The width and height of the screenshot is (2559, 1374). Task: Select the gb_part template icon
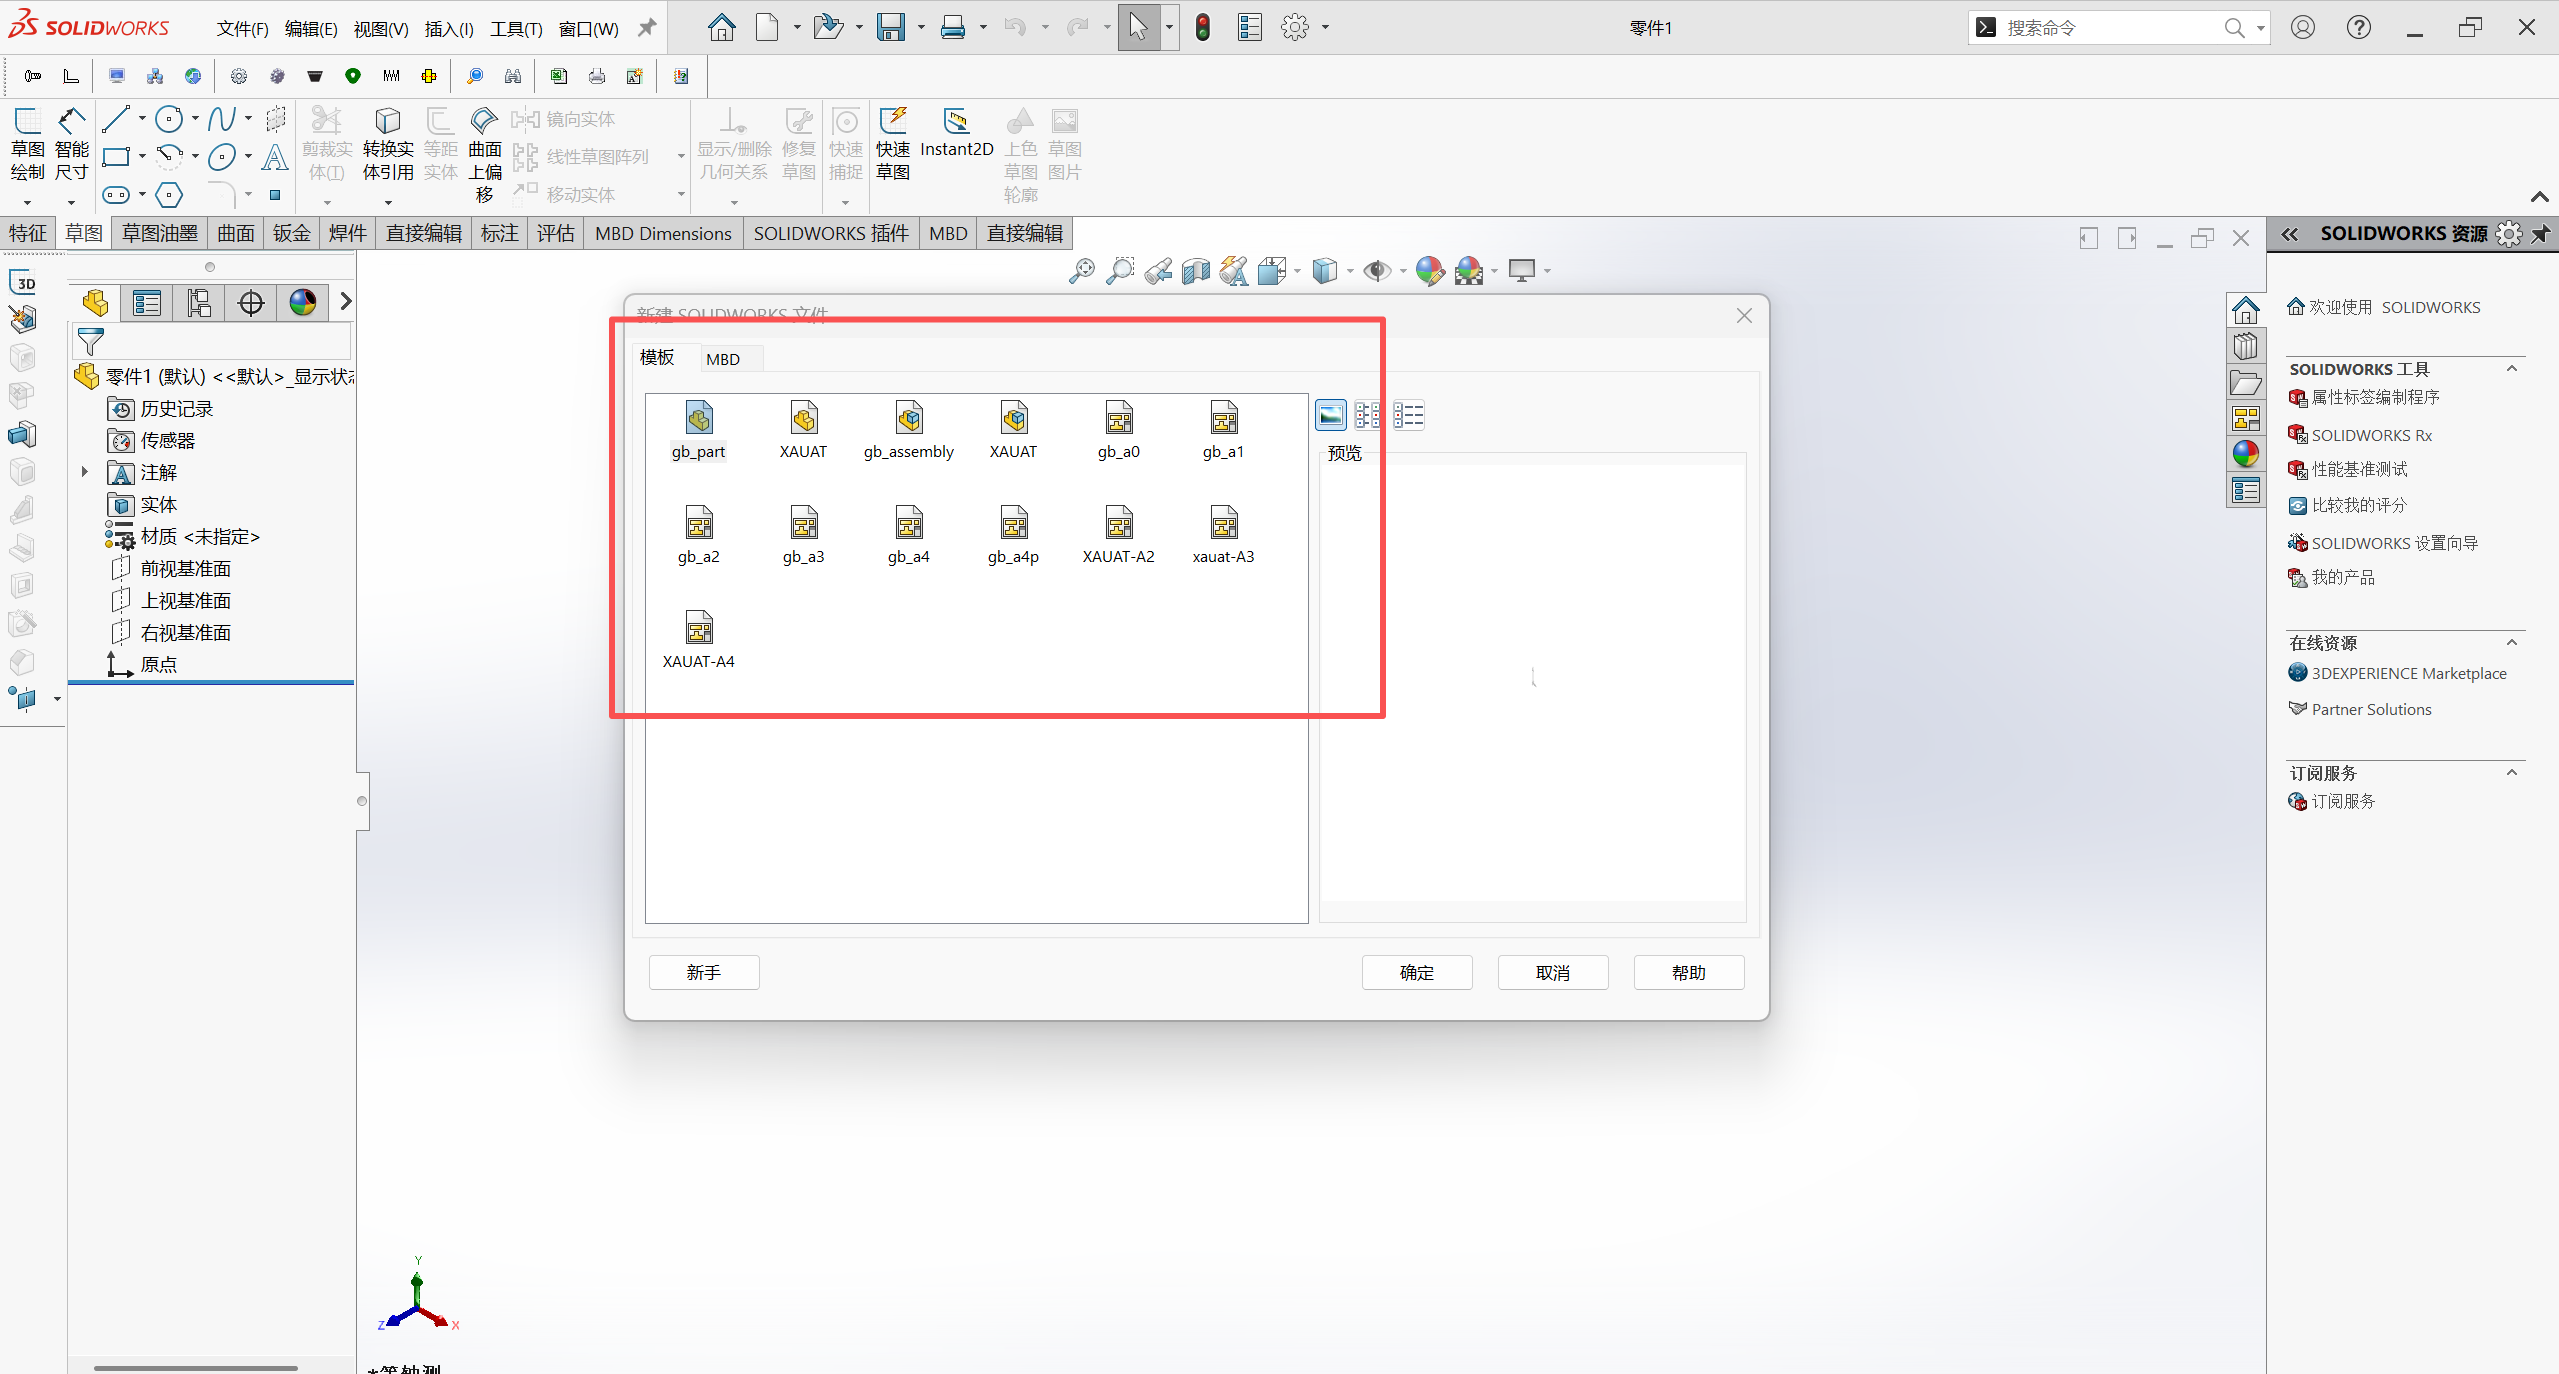698,418
